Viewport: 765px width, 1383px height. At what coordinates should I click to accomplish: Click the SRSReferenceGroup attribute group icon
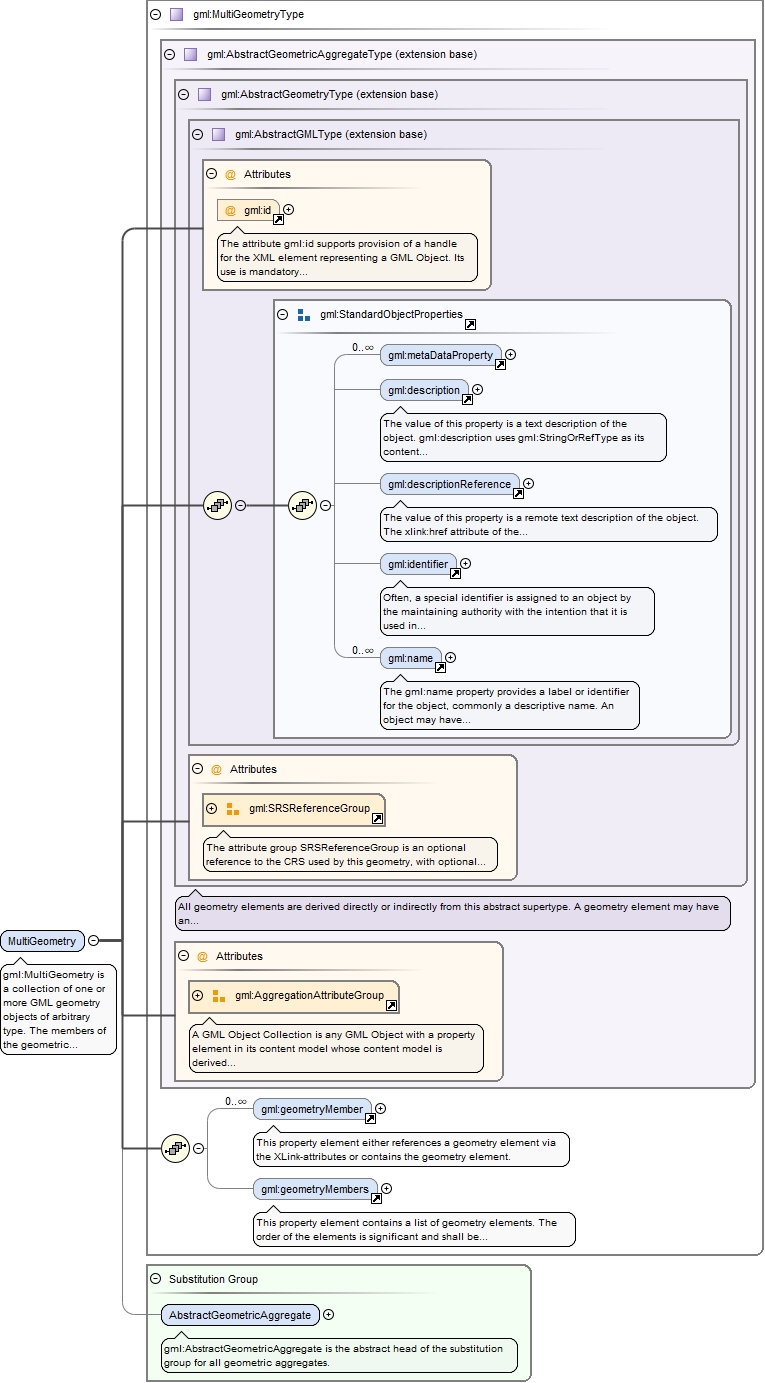click(232, 808)
